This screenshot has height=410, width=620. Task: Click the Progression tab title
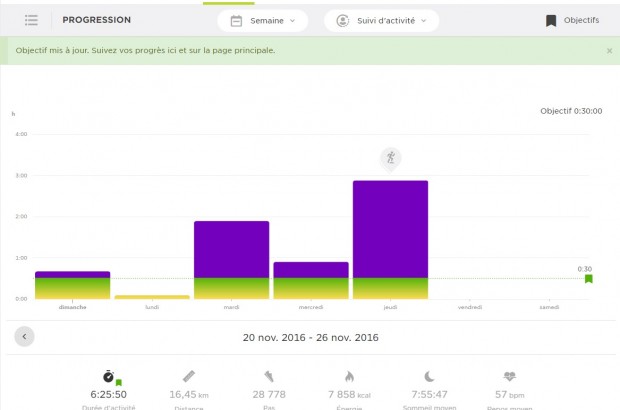95,20
